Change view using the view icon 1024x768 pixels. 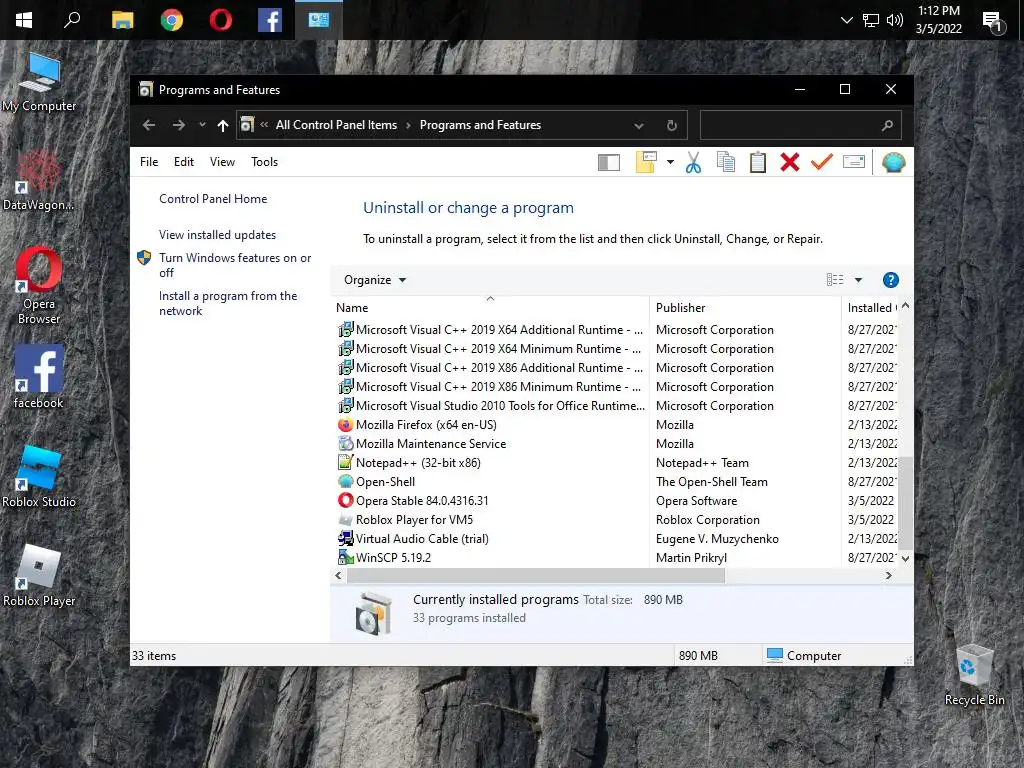click(835, 280)
